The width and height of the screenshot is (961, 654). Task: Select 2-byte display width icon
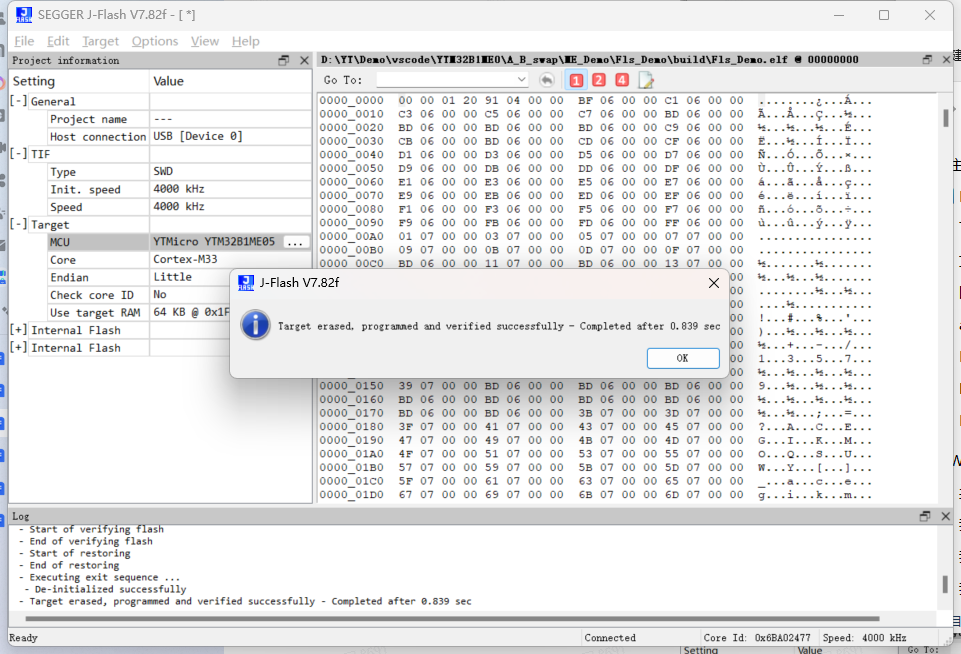click(599, 80)
